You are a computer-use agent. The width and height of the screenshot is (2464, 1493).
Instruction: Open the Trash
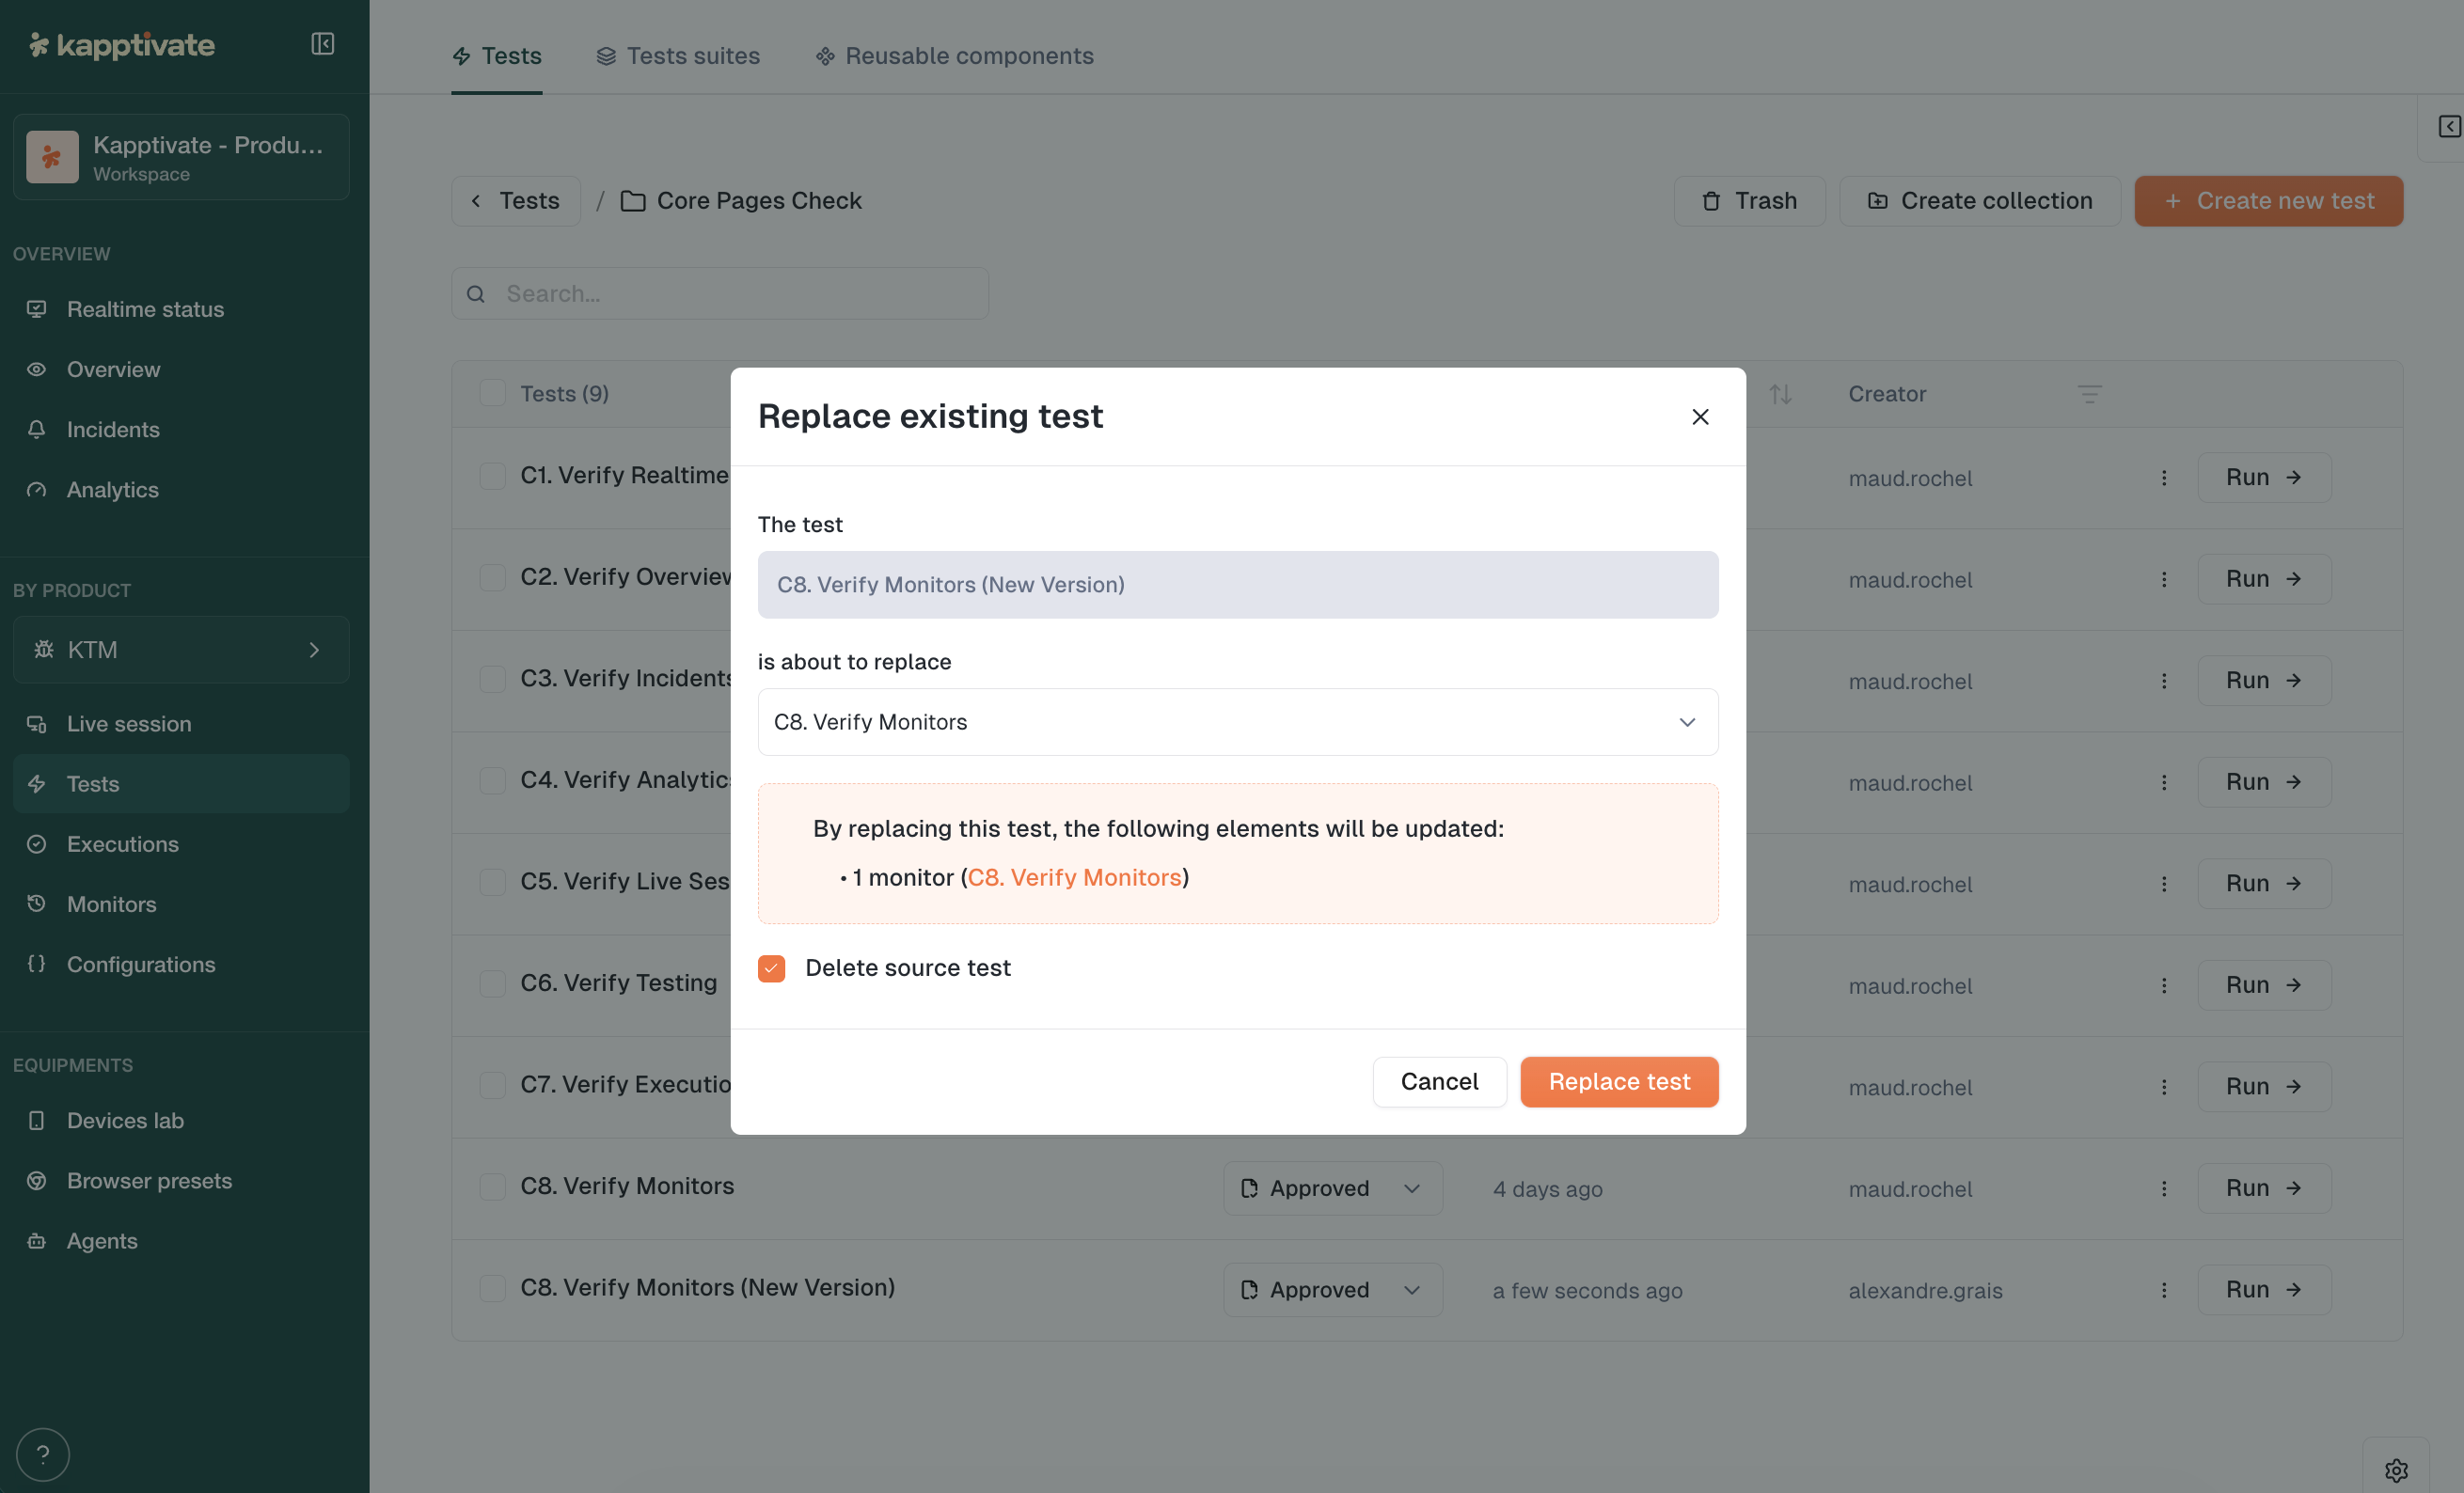tap(1750, 201)
